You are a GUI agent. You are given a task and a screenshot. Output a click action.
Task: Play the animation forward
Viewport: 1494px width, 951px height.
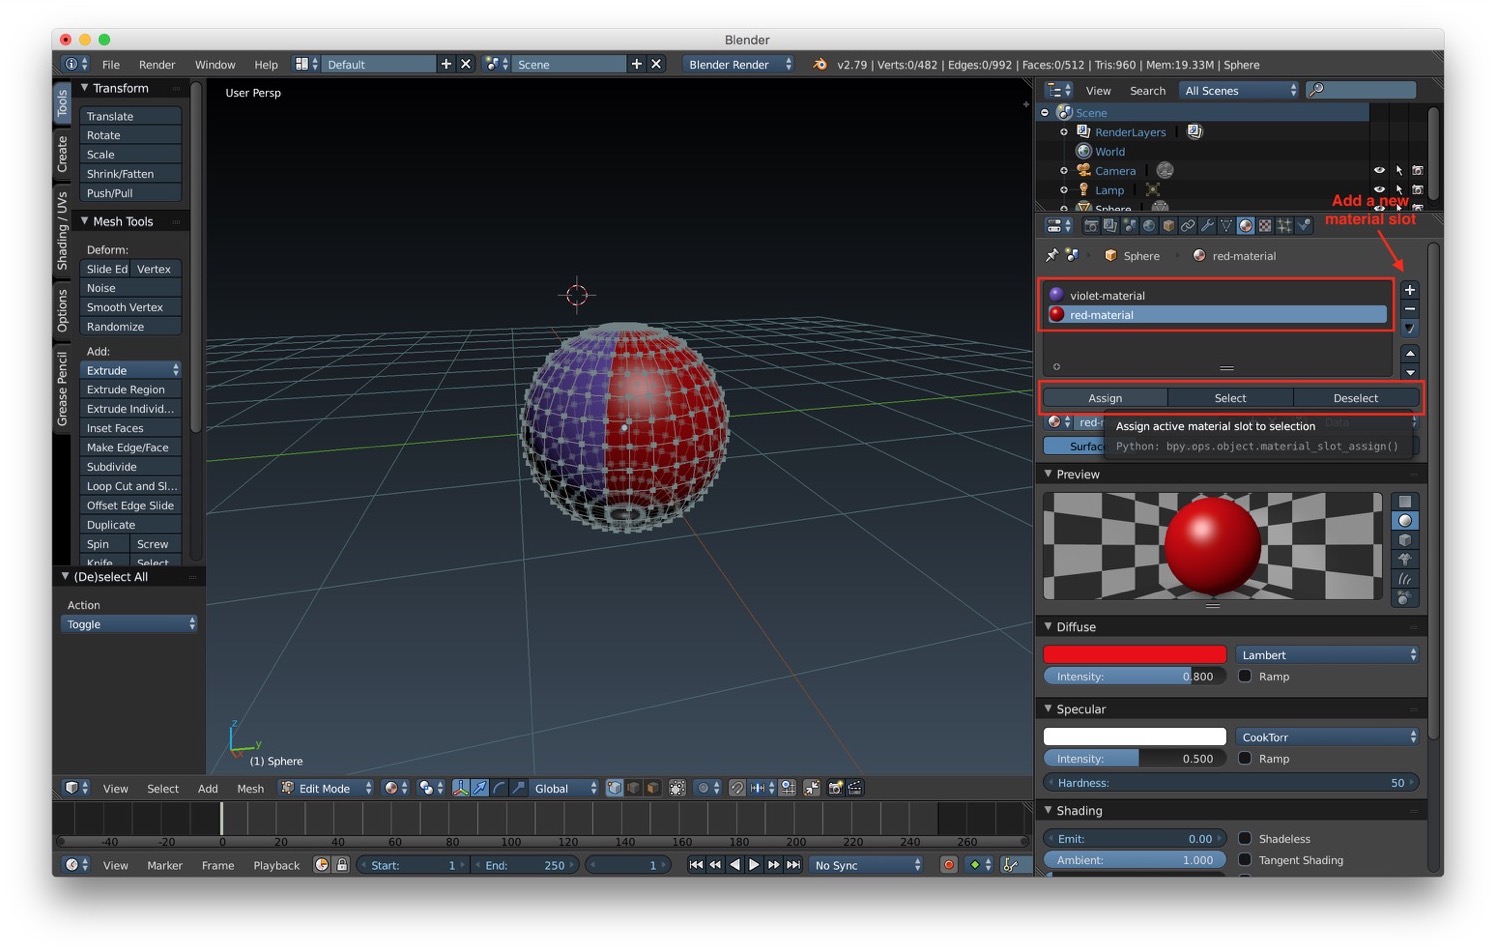(754, 865)
